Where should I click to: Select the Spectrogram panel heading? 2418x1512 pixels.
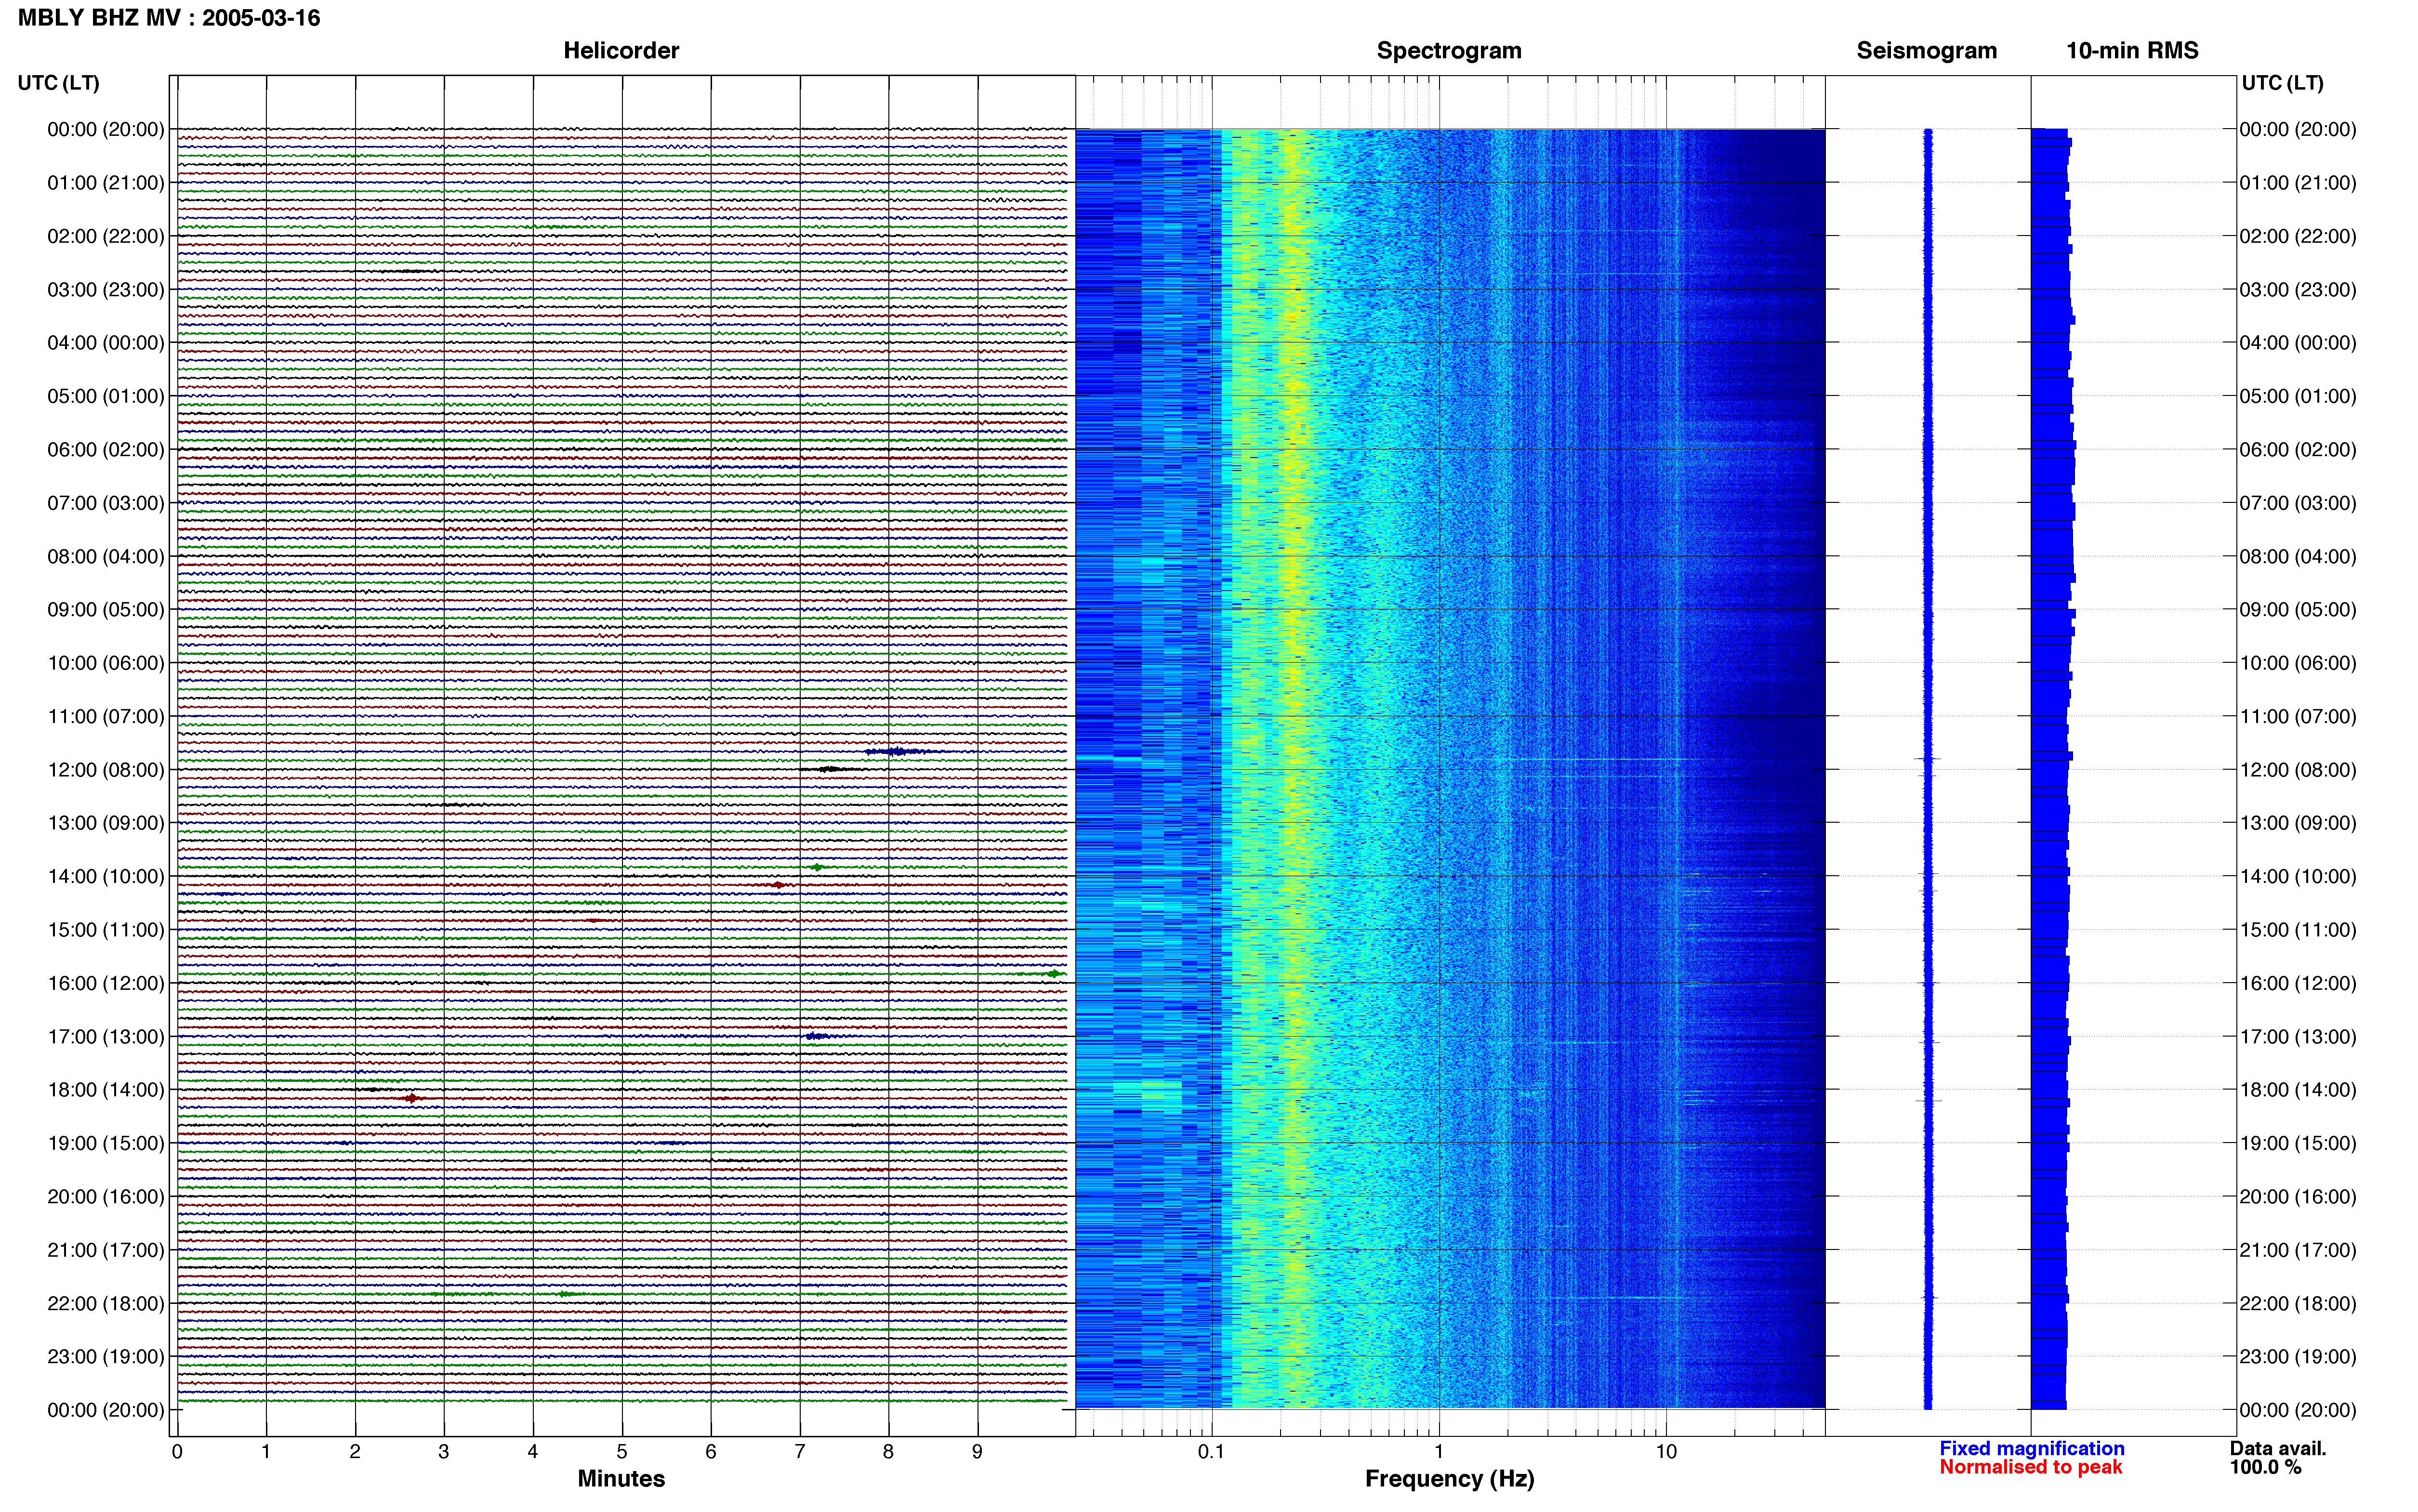(x=1449, y=50)
